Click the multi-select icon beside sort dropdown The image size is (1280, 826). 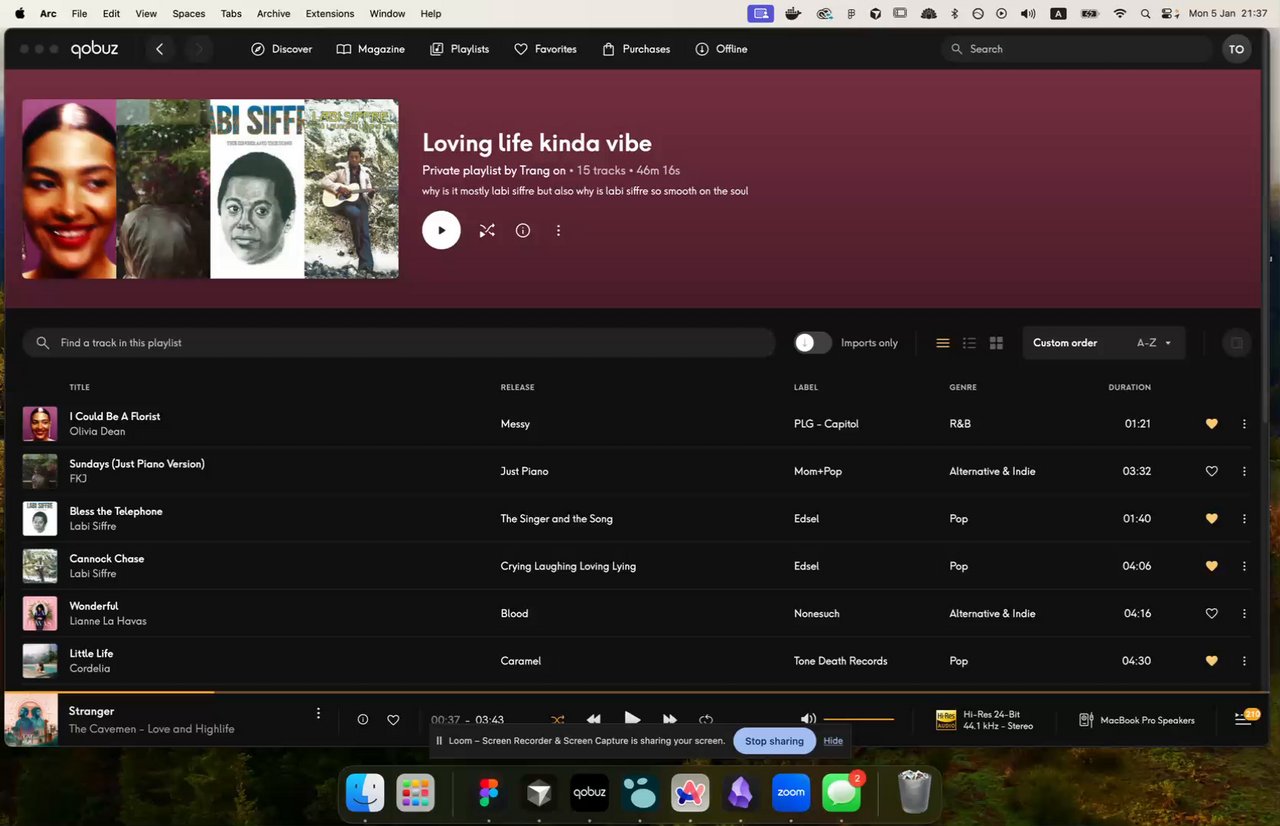click(x=1237, y=343)
